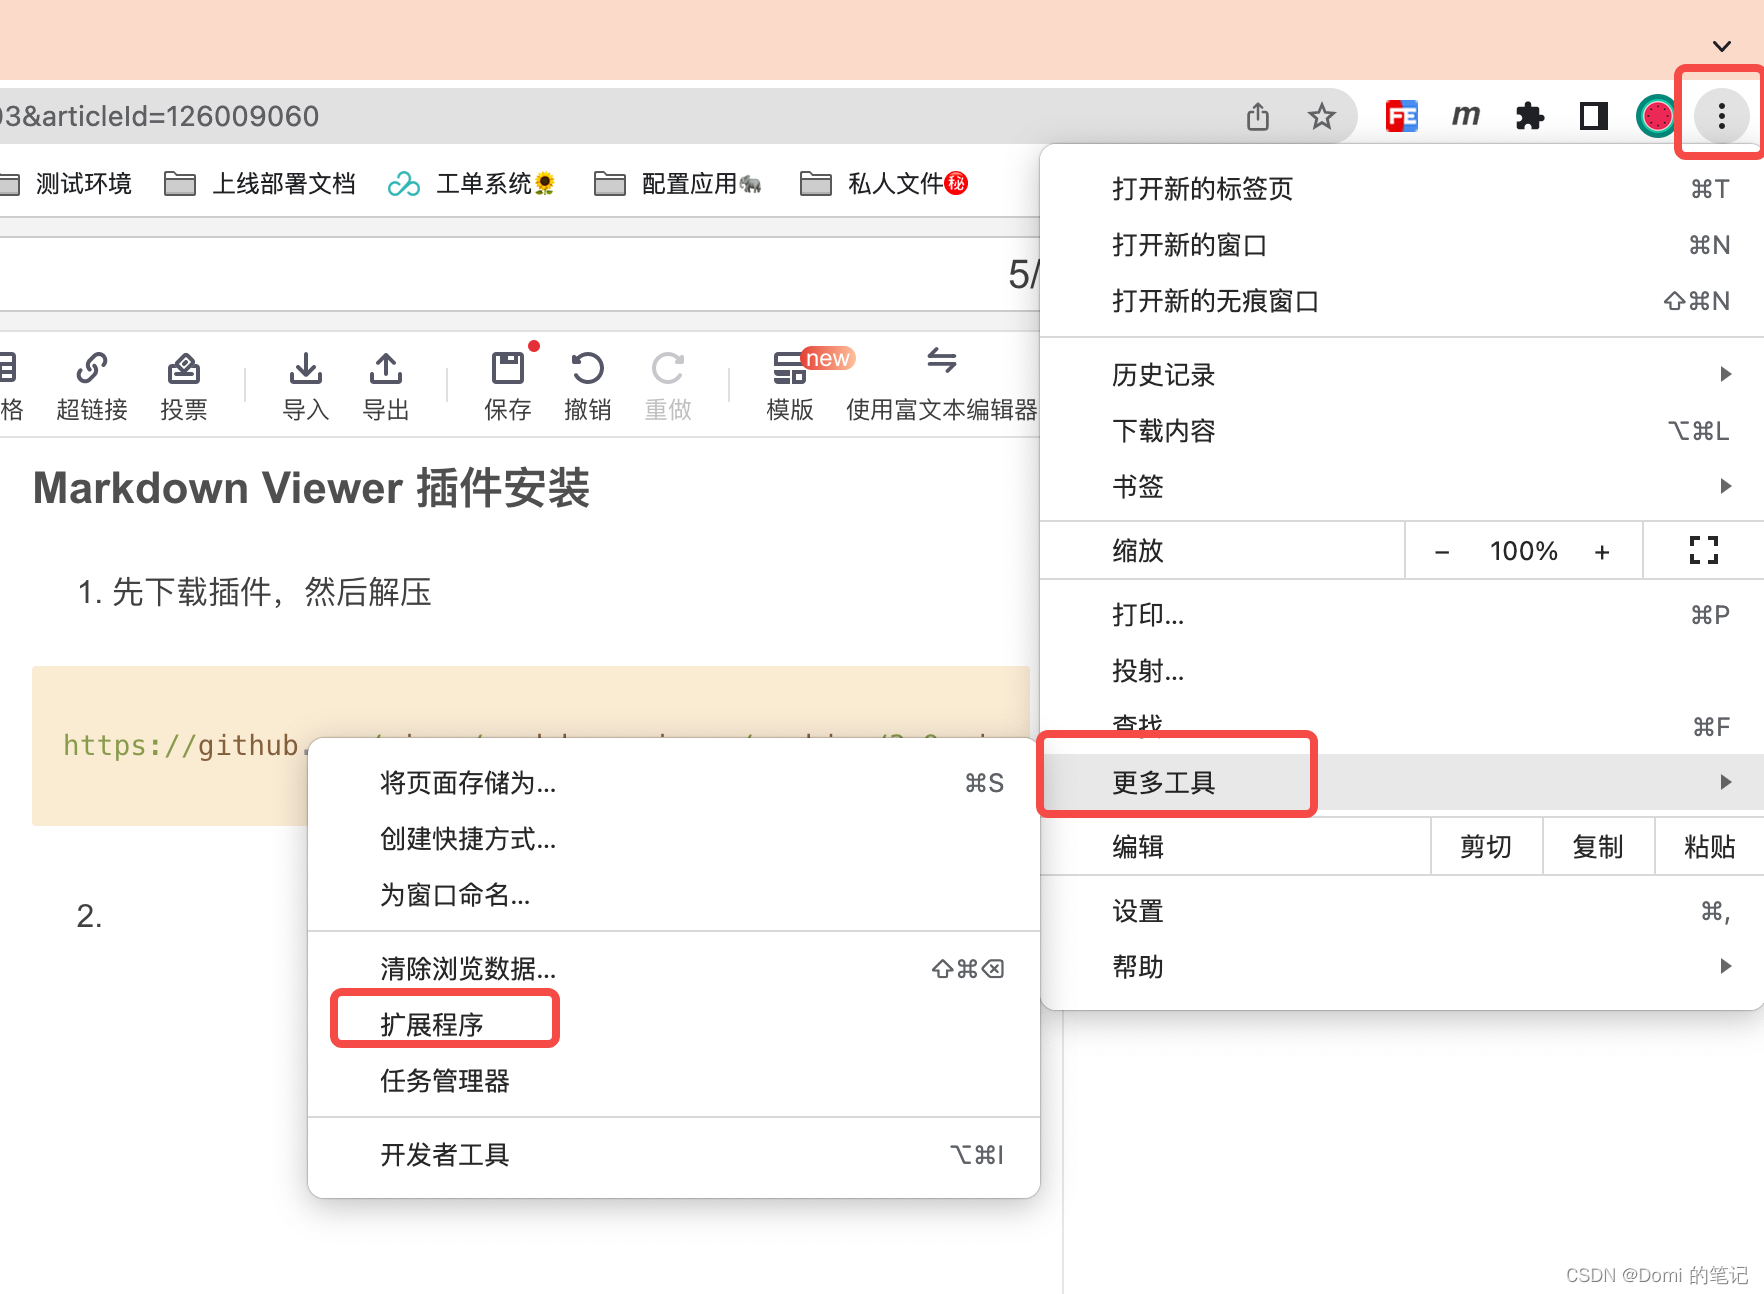The width and height of the screenshot is (1764, 1294).
Task: Click the 剪切 cut button
Action: (x=1486, y=847)
